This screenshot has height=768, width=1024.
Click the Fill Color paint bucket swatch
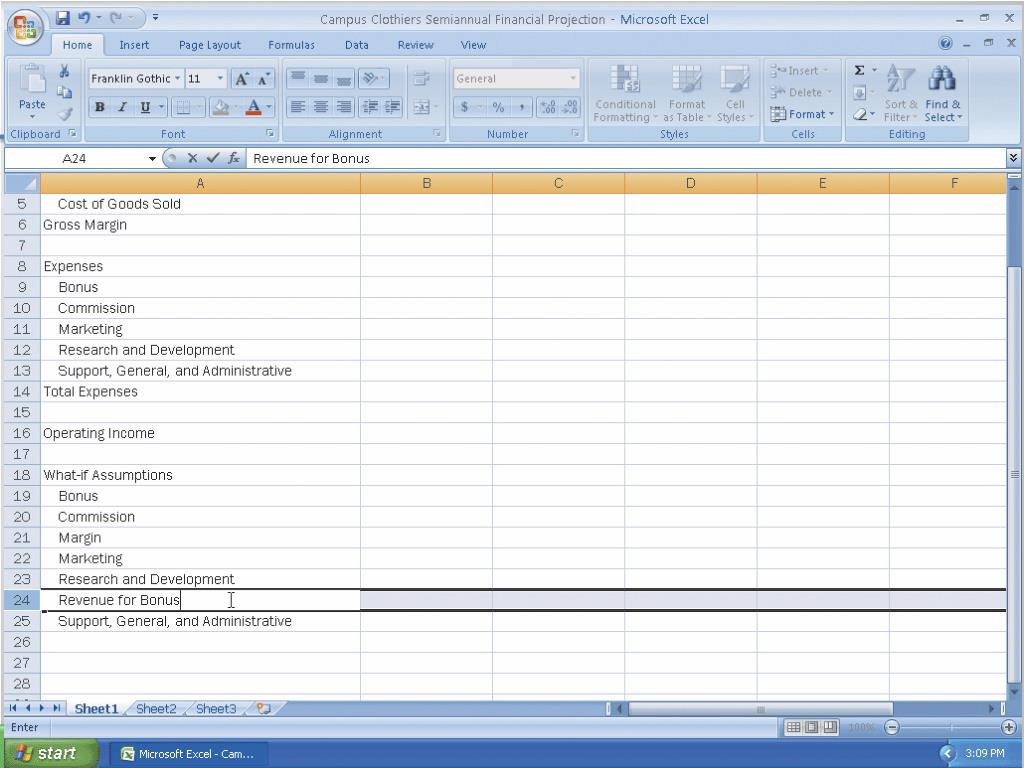(221, 107)
